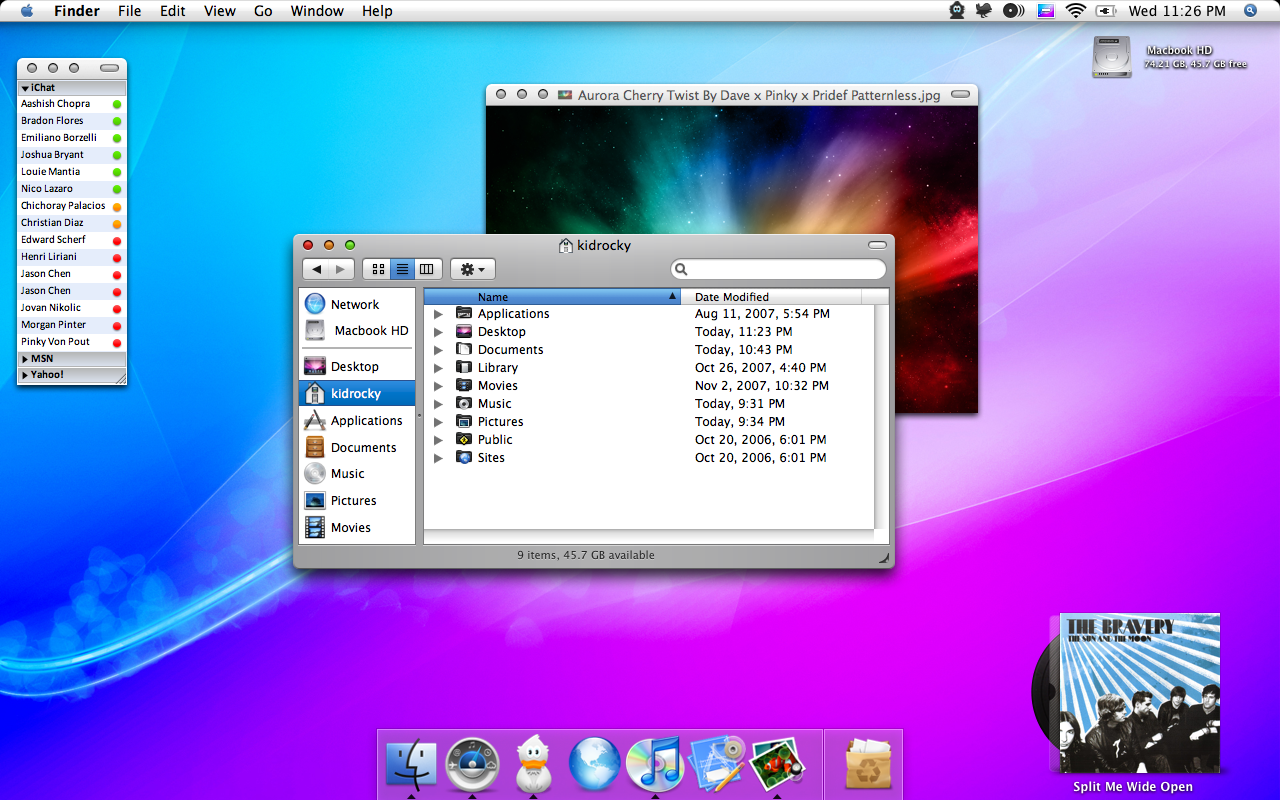Collapse the iChat contacts group

coord(25,88)
